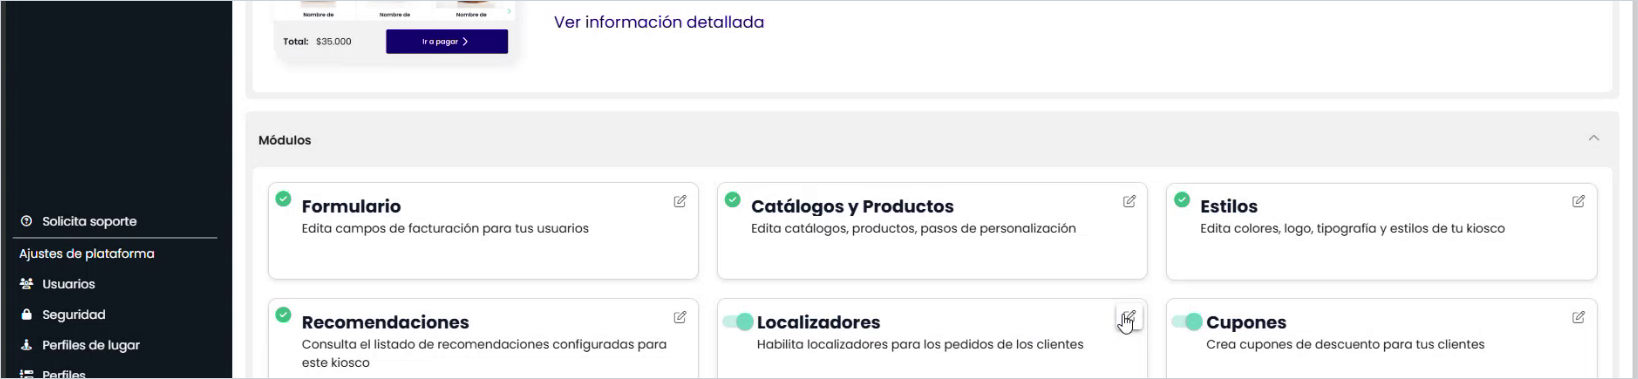Click the Perfiles de lugar icon
This screenshot has width=1638, height=379.
tap(27, 345)
